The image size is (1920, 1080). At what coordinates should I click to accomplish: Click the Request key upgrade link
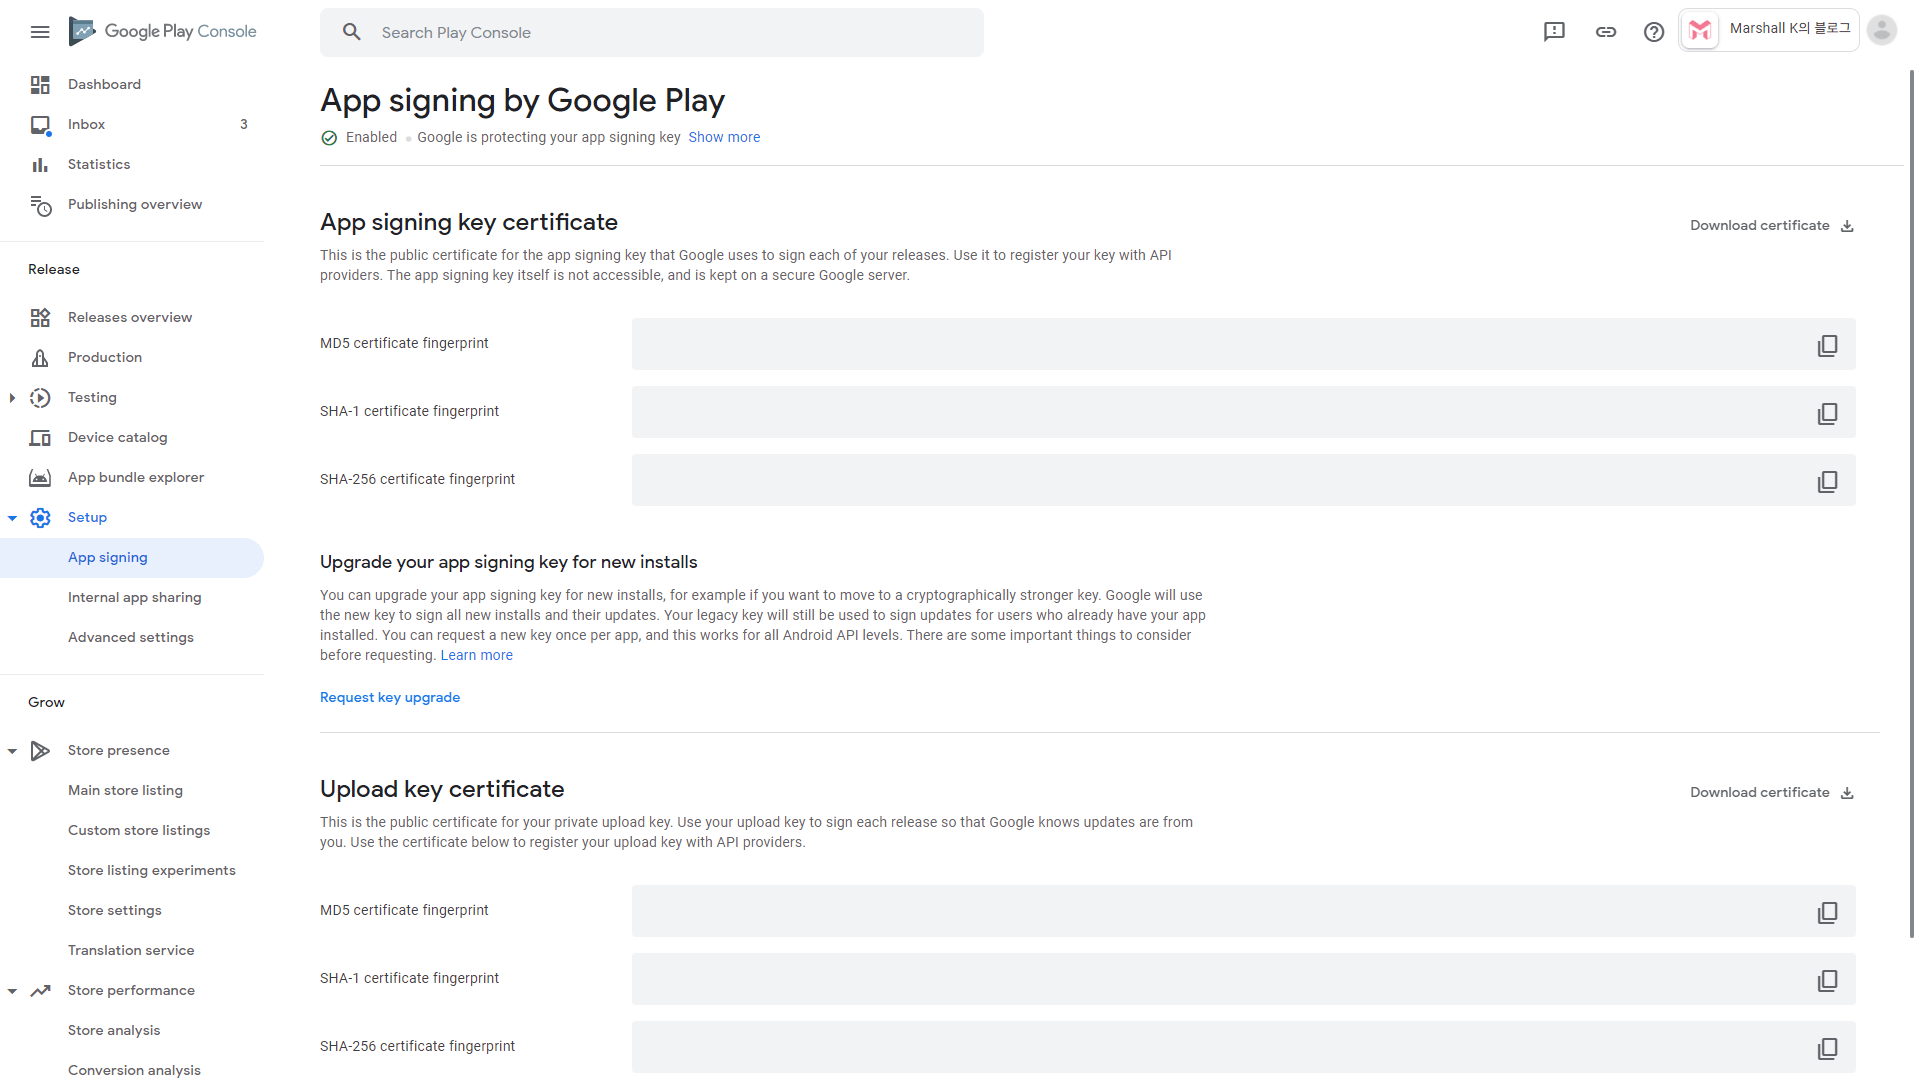point(390,697)
